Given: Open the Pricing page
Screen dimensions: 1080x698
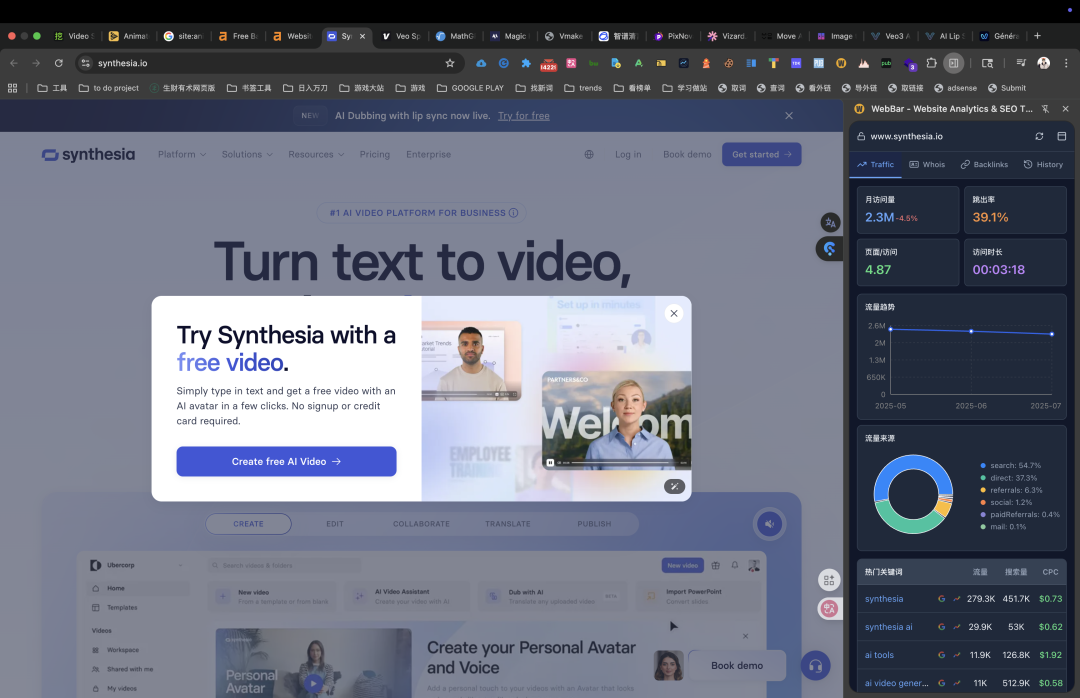Looking at the screenshot, I should pos(375,154).
